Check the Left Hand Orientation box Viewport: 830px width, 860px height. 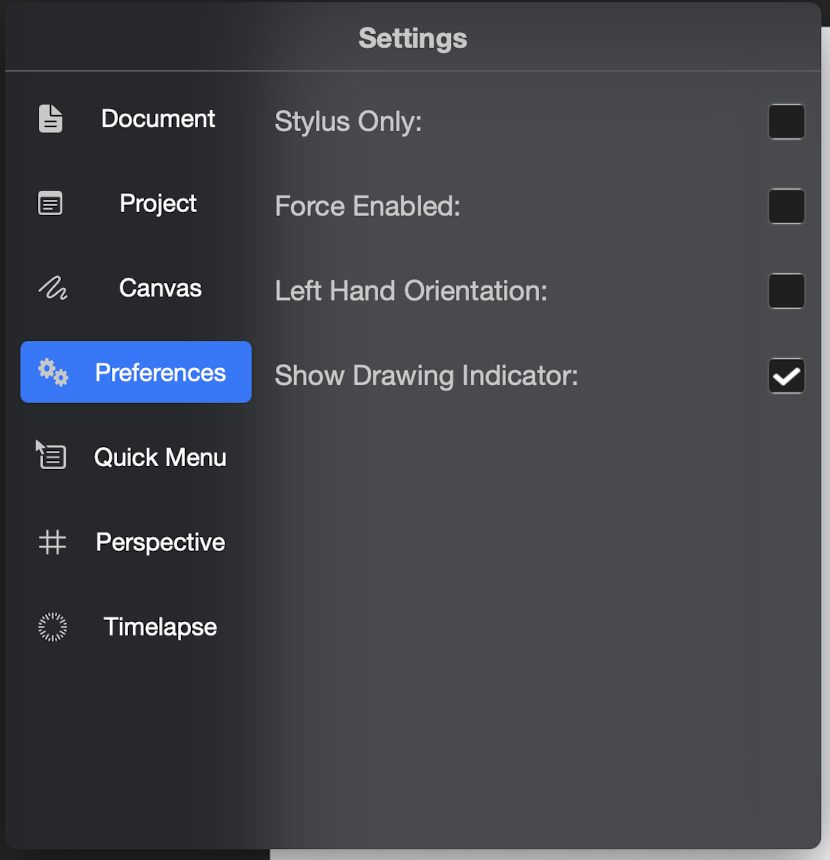(786, 292)
